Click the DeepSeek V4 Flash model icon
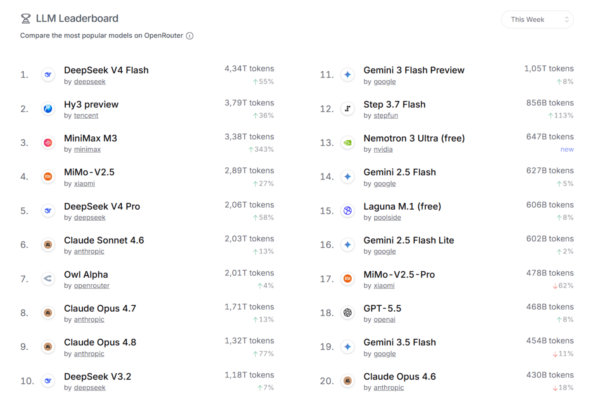Image resolution: width=592 pixels, height=408 pixels. point(48,75)
